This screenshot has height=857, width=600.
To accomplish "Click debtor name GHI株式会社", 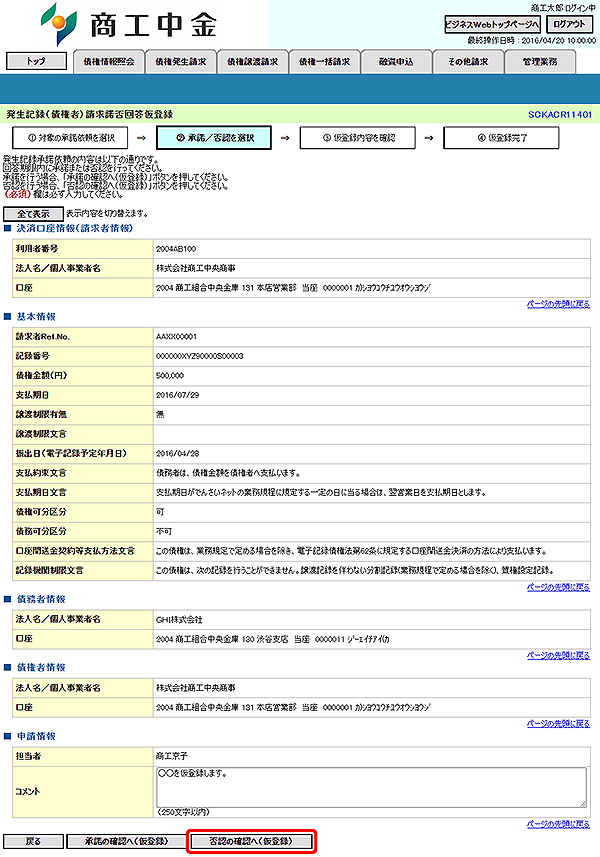I will (179, 620).
